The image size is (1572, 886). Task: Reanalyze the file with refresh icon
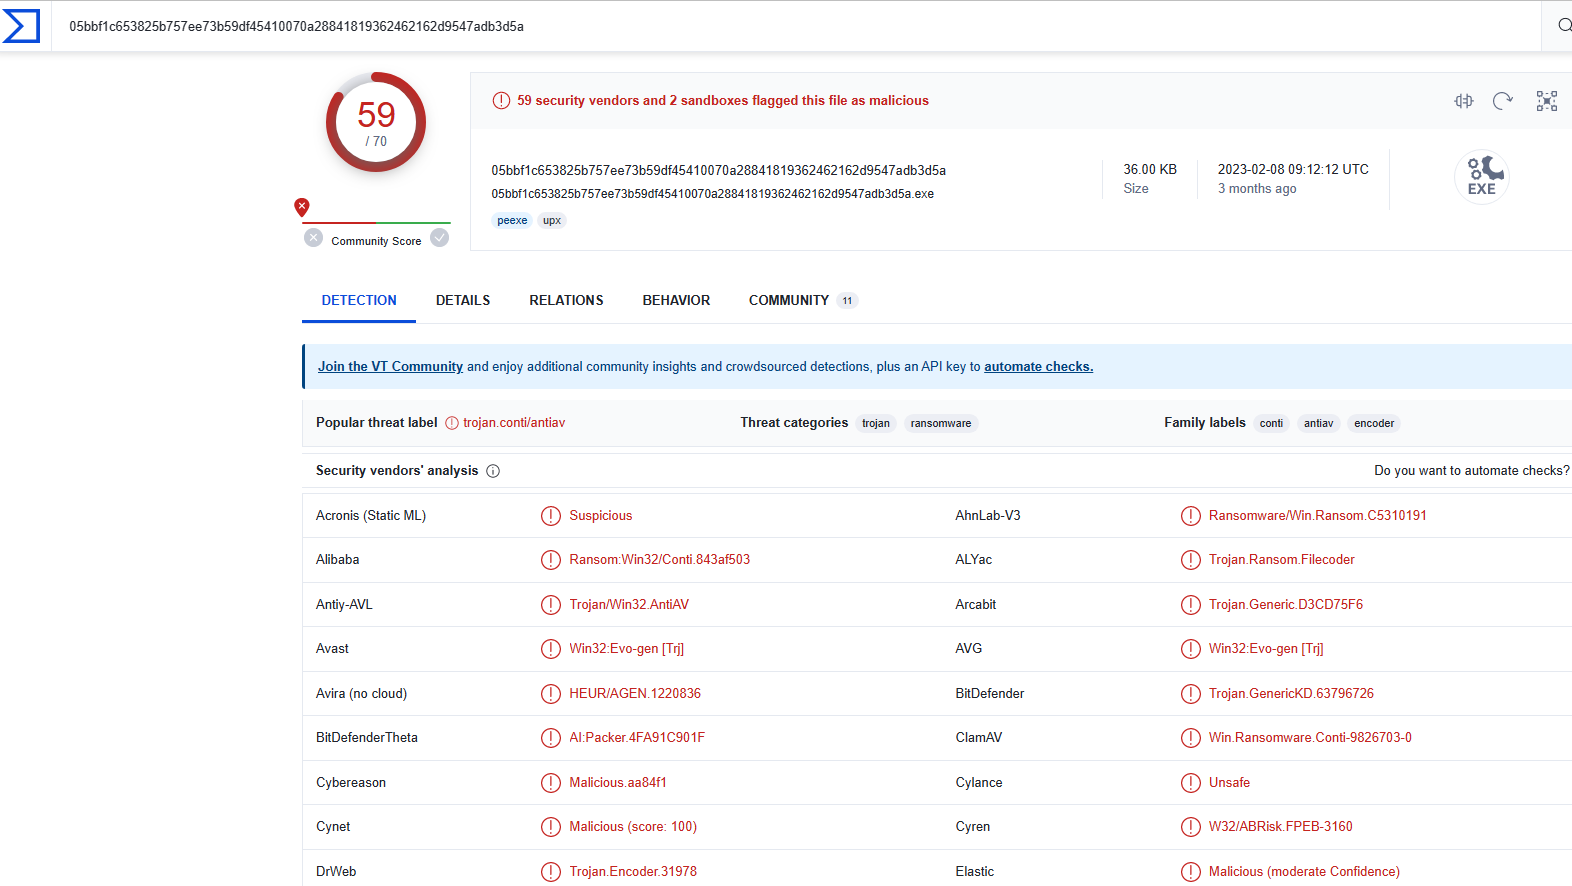point(1502,101)
